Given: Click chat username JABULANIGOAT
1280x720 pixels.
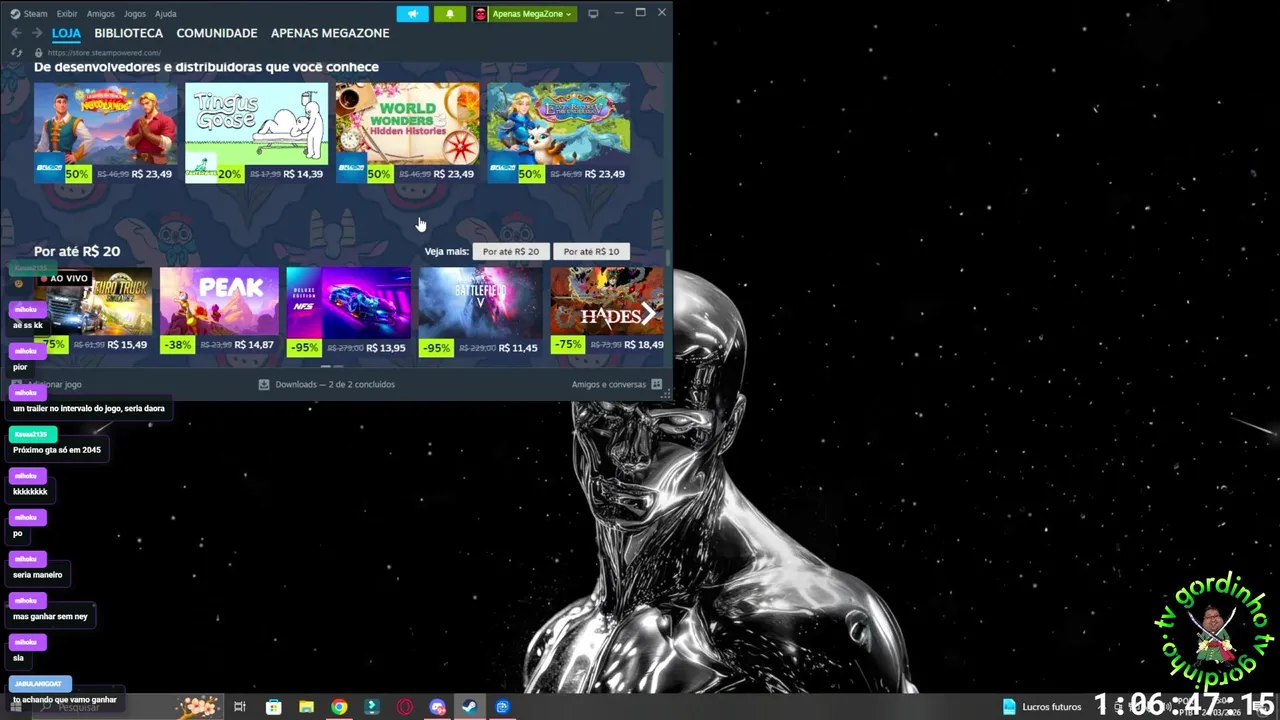Looking at the screenshot, I should point(39,684).
